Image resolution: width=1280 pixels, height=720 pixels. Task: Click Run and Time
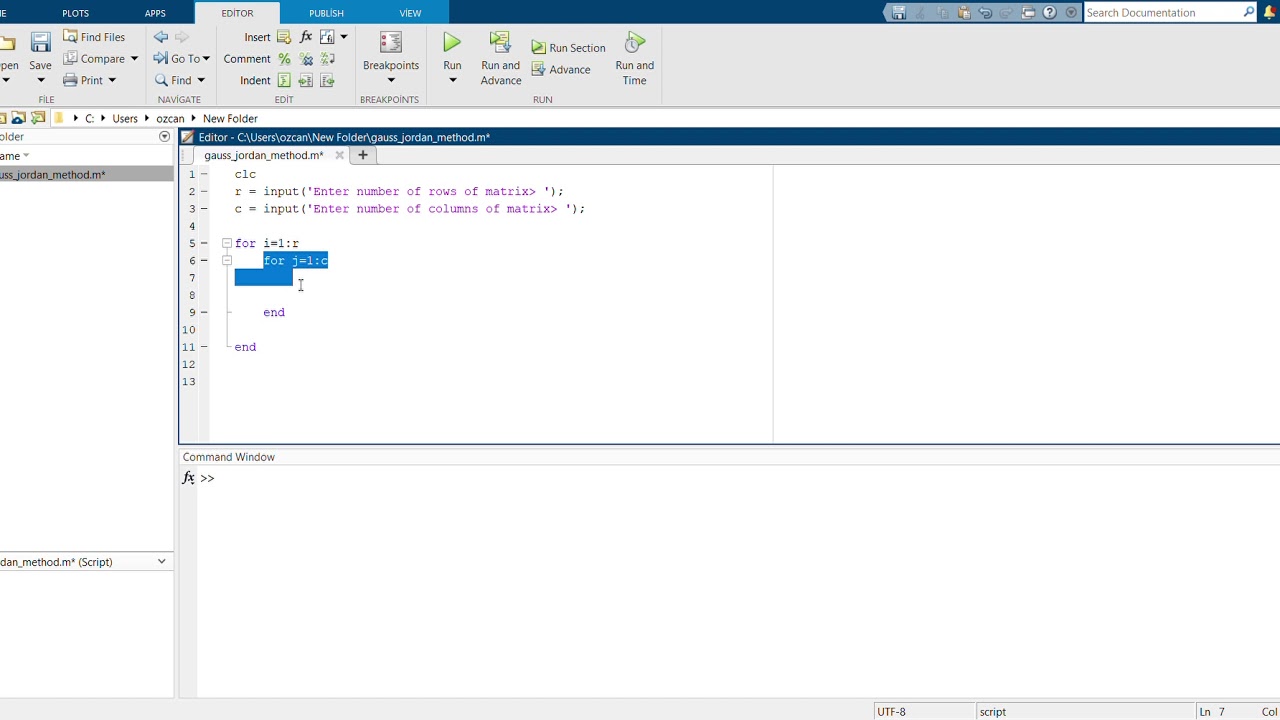click(x=634, y=58)
